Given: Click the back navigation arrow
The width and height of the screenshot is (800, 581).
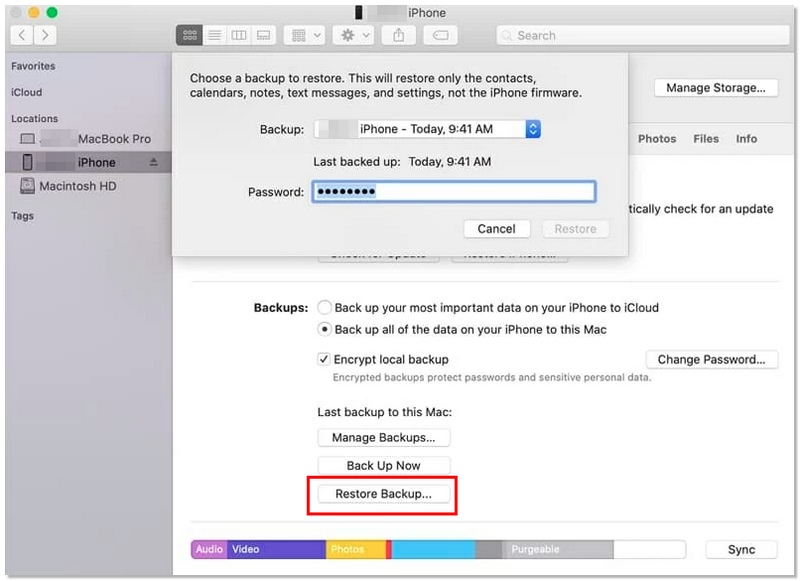Looking at the screenshot, I should click(x=22, y=35).
